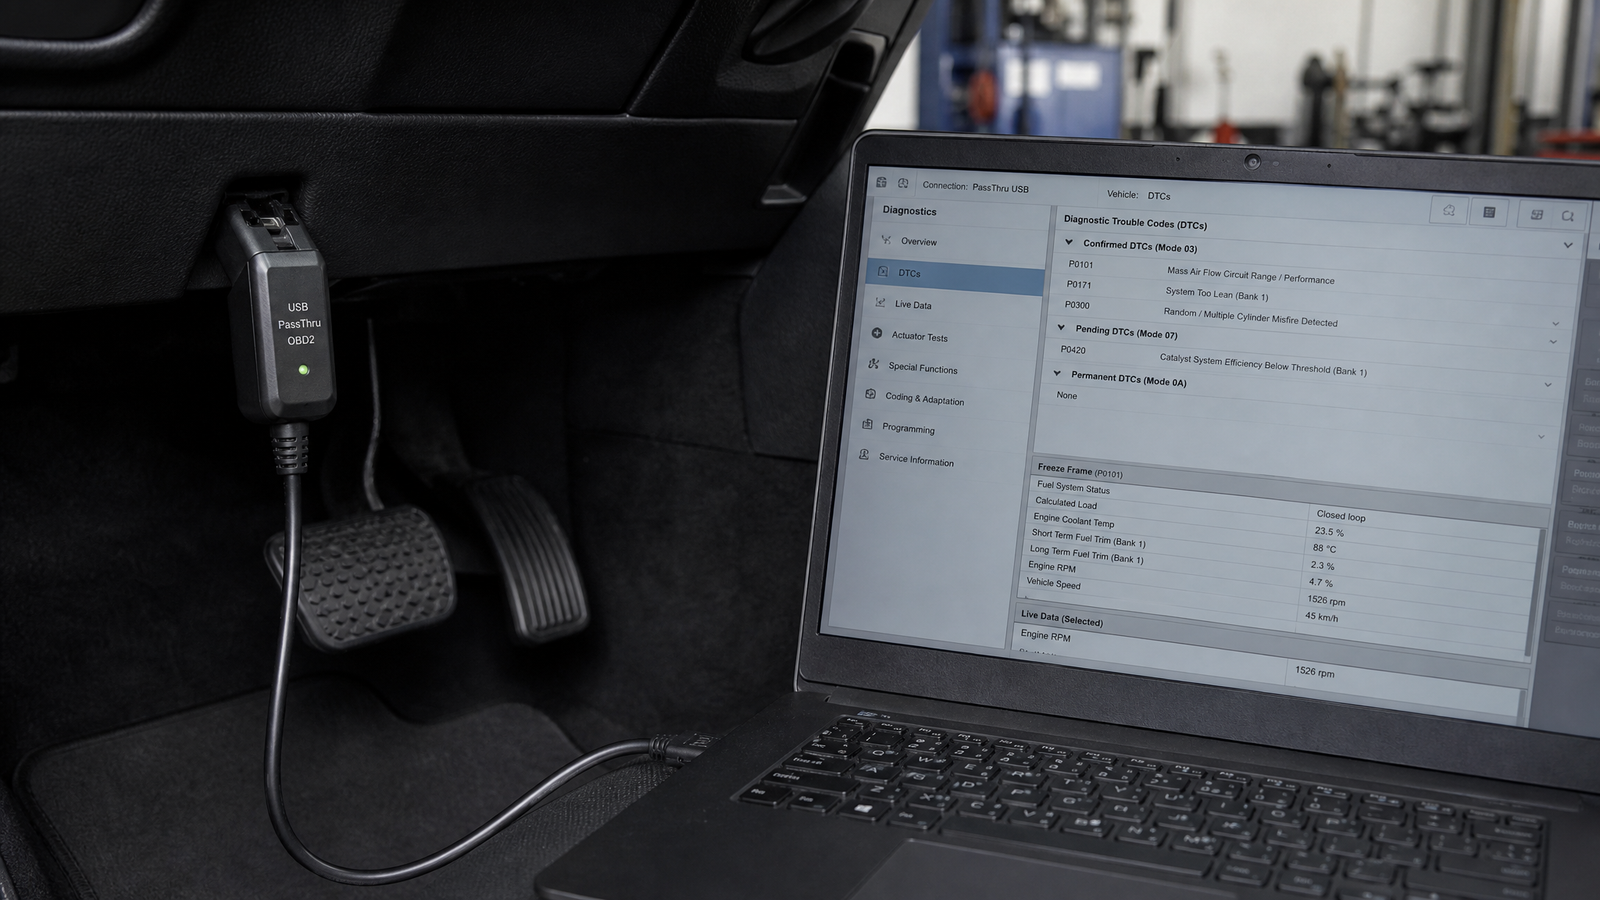The image size is (1600, 900).
Task: Click 'Mass Air Flow Circuit Range / Performance'
Action: pyautogui.click(x=1251, y=275)
